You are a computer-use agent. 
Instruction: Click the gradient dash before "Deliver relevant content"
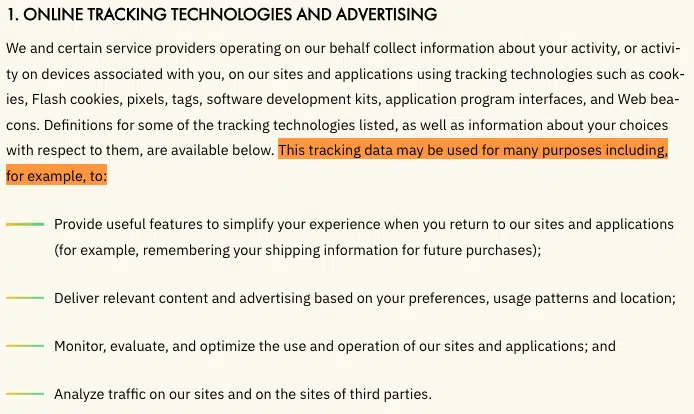click(25, 298)
